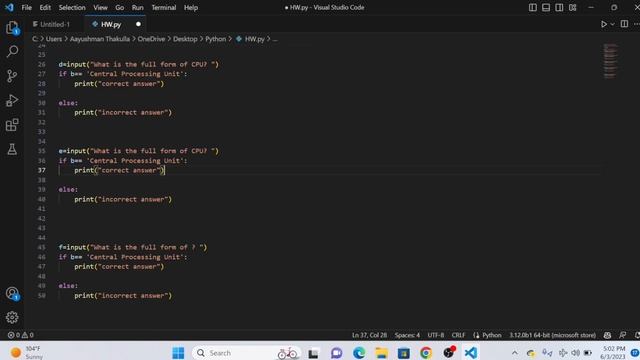Click the Copilot-style face icon in the status bar
640x360 pixels.
607,335
